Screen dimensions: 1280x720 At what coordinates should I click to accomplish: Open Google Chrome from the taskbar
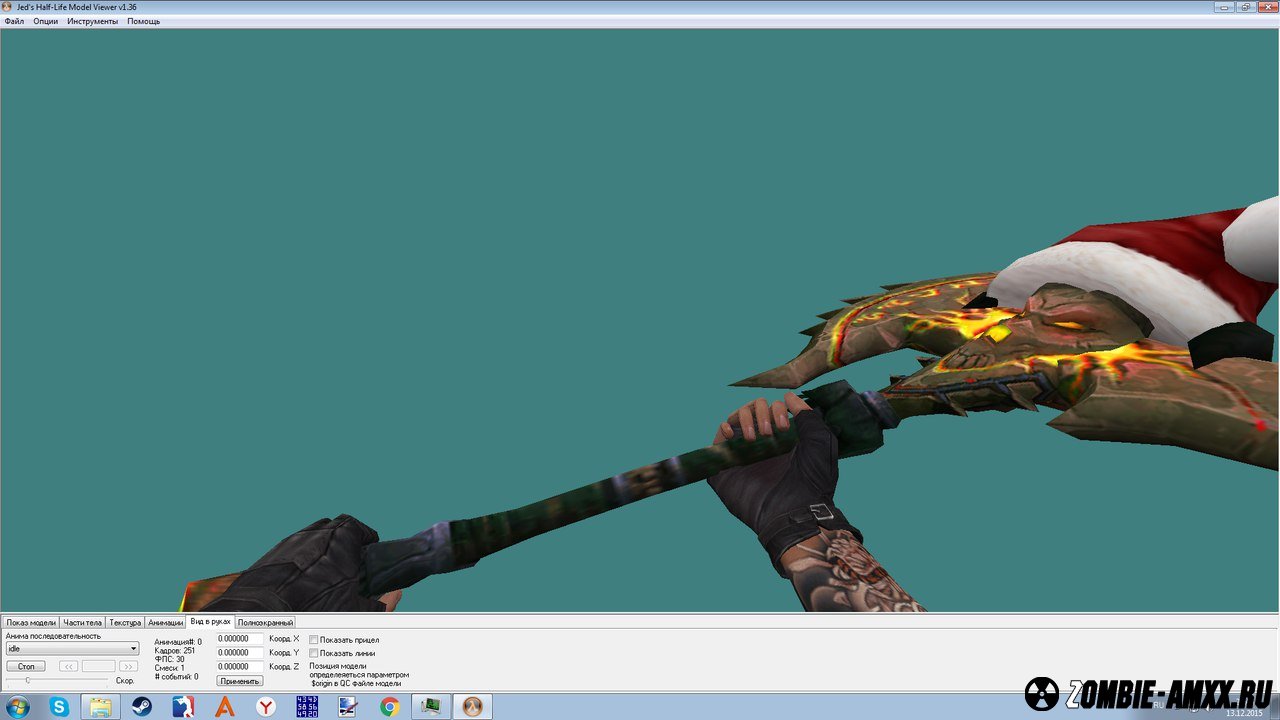(x=390, y=707)
